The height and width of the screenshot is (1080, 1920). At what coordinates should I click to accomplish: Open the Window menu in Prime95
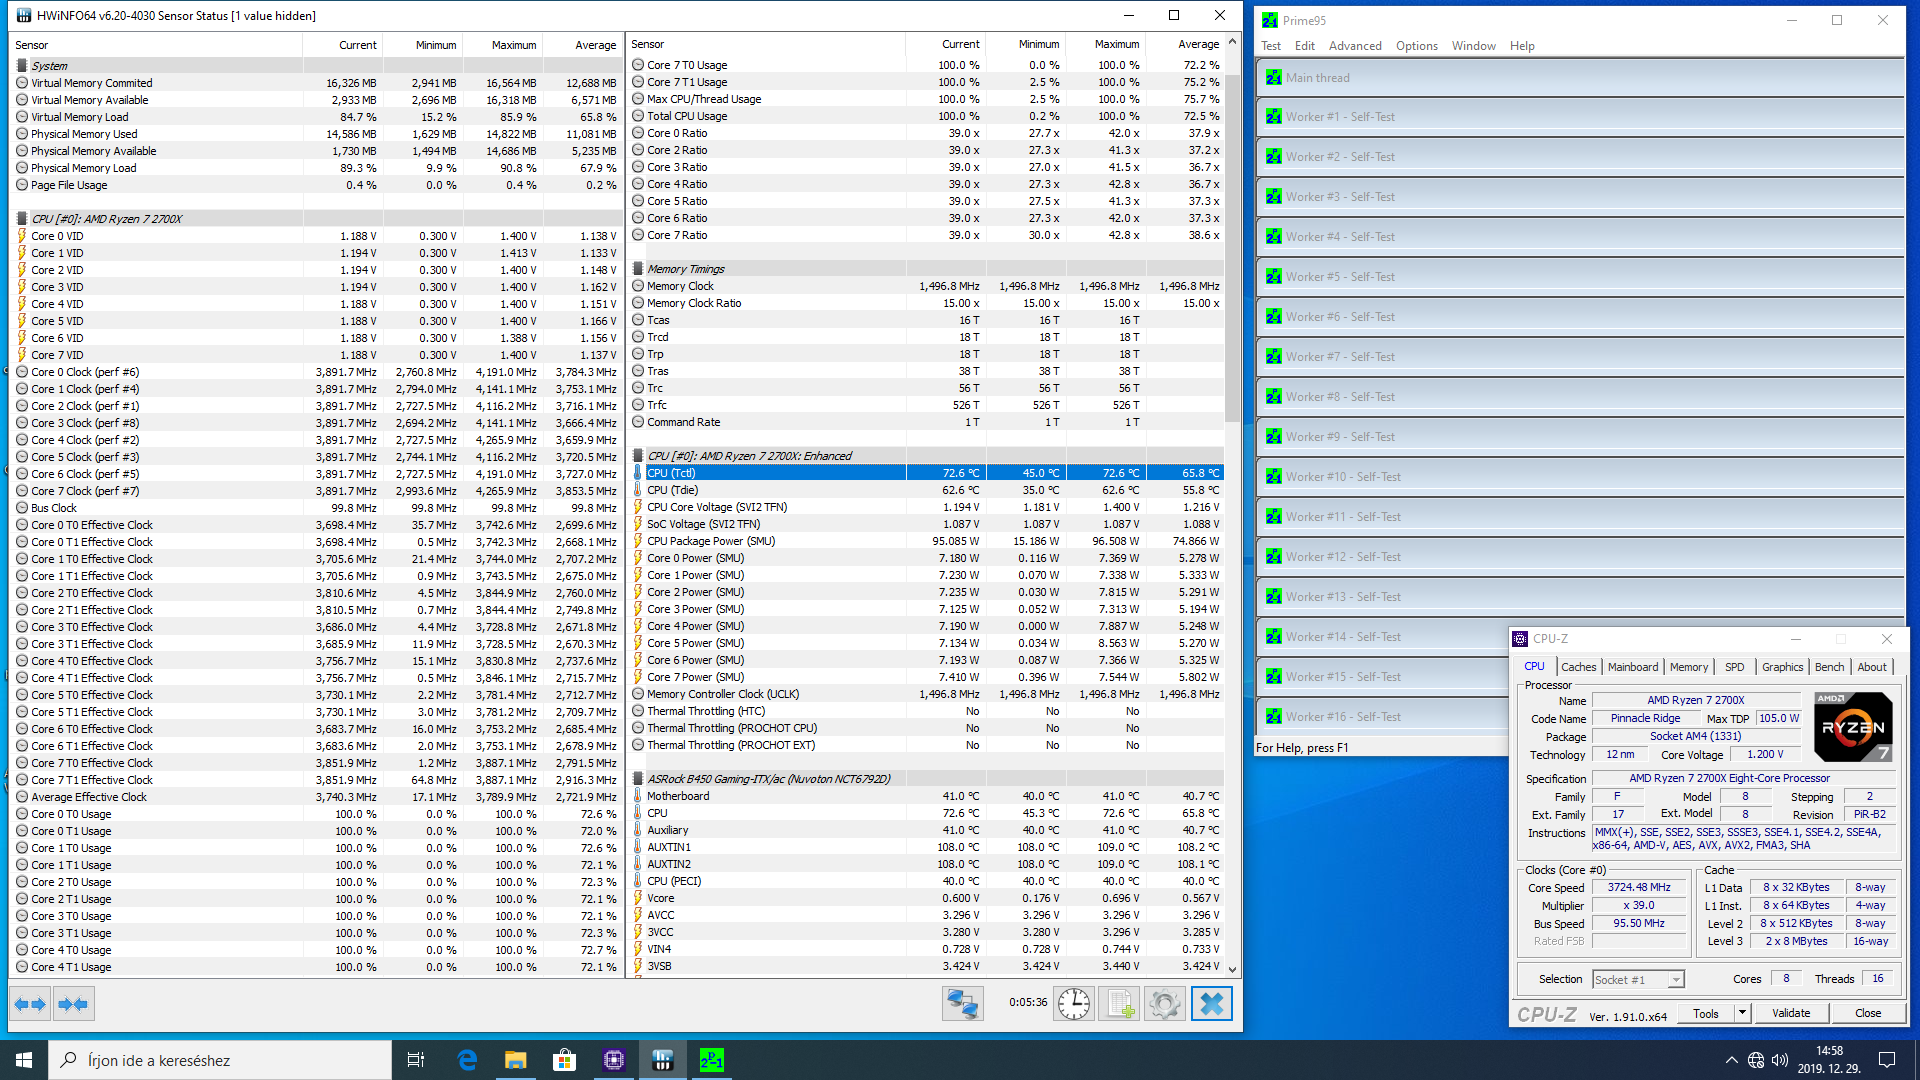[x=1474, y=46]
